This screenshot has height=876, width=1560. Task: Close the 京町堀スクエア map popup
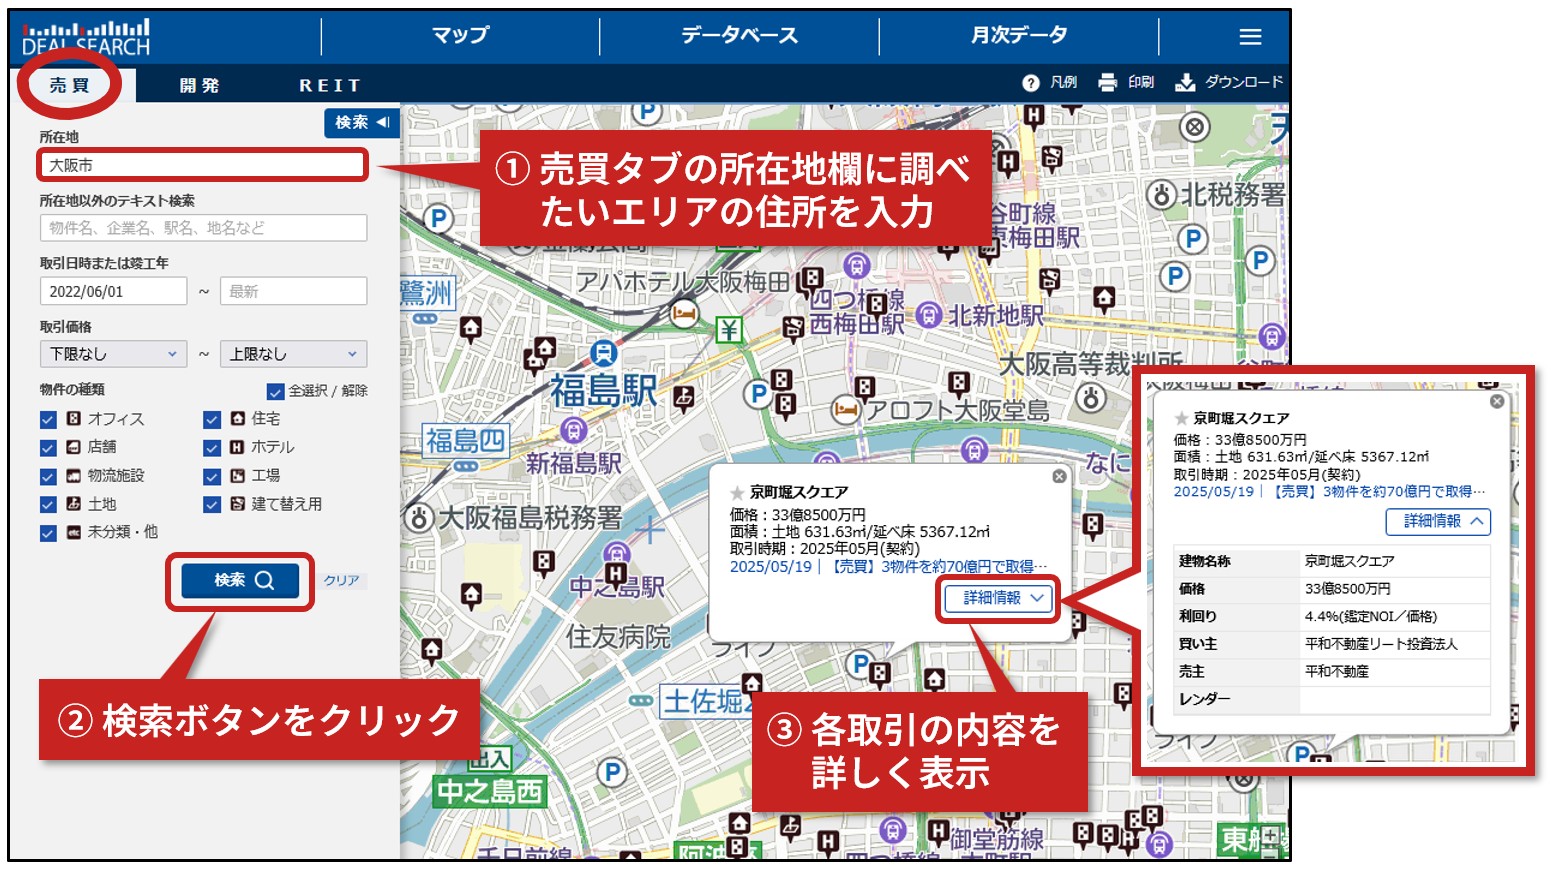click(1059, 476)
